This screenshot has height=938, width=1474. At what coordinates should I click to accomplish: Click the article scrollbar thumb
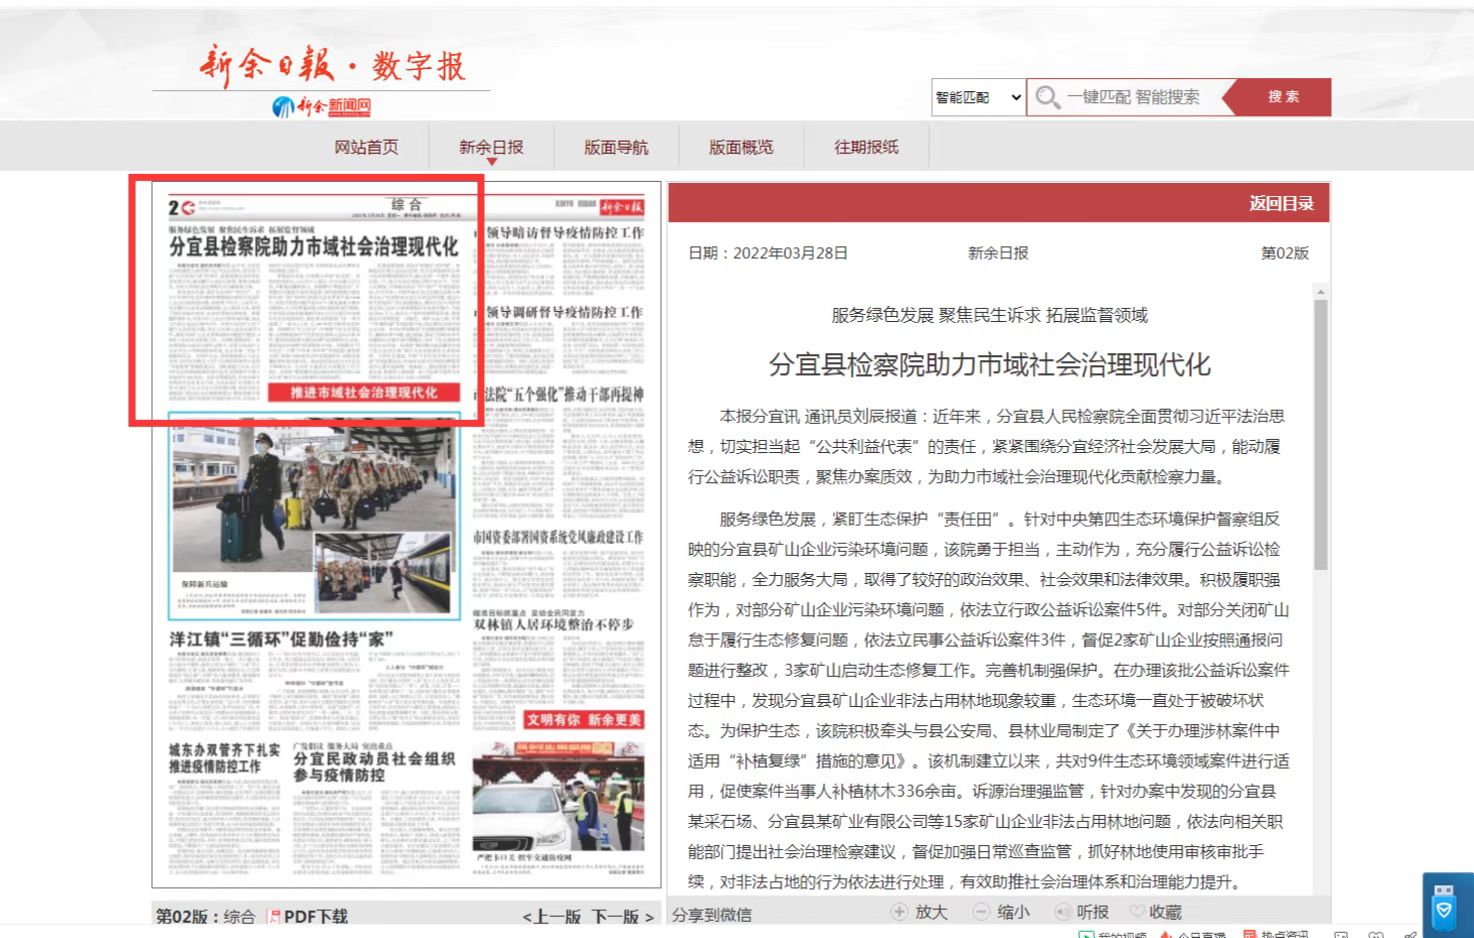(x=1320, y=435)
